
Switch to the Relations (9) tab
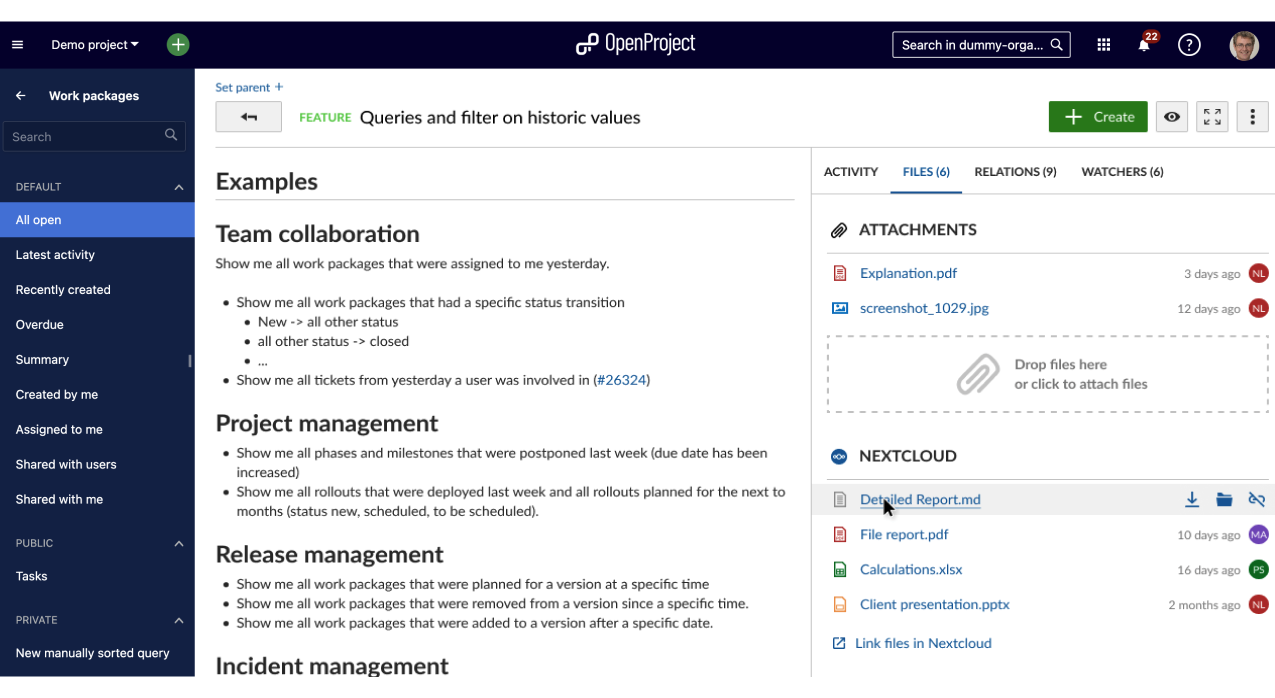pos(1015,172)
